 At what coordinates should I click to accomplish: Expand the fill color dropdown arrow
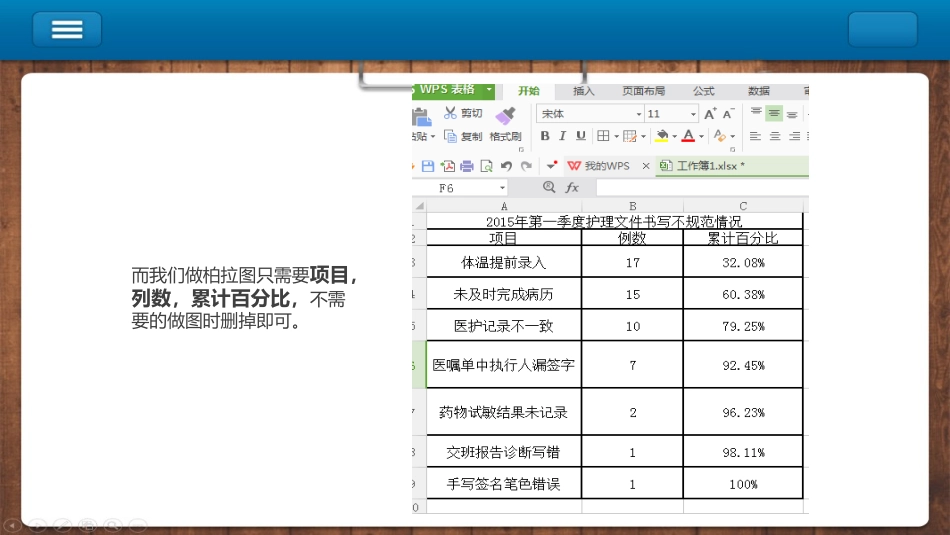coord(674,136)
